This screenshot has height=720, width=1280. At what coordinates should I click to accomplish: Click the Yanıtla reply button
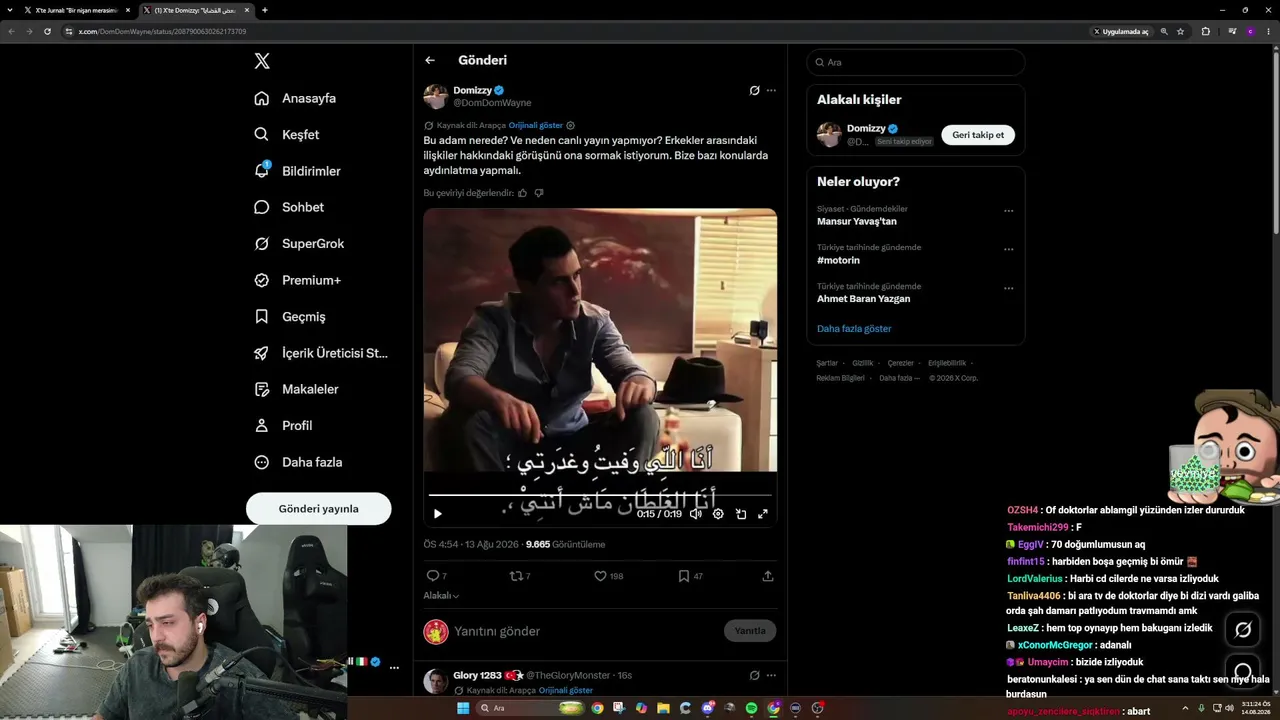(x=750, y=631)
